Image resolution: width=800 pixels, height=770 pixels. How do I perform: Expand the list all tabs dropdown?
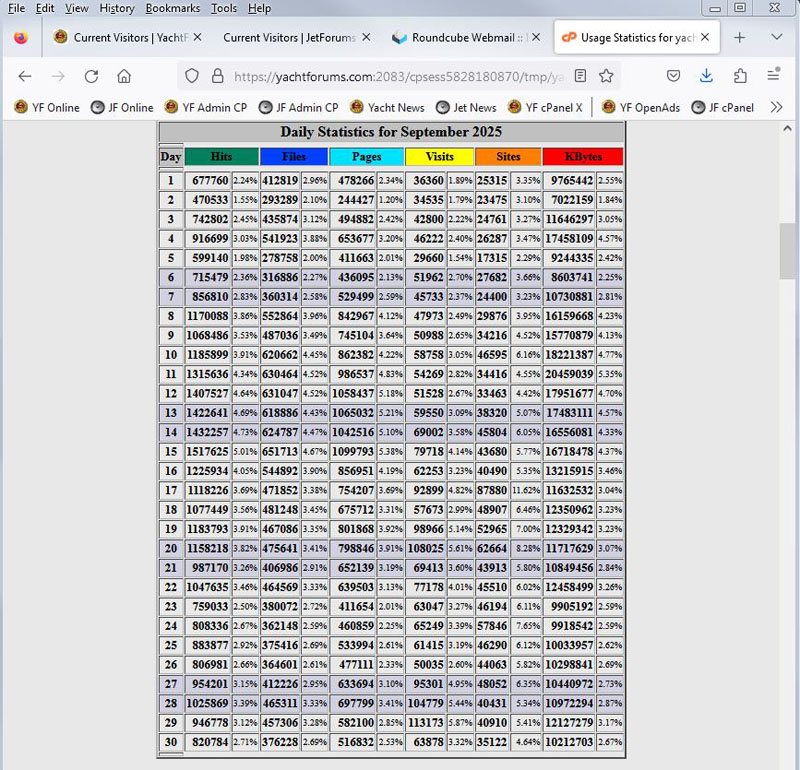(776, 37)
